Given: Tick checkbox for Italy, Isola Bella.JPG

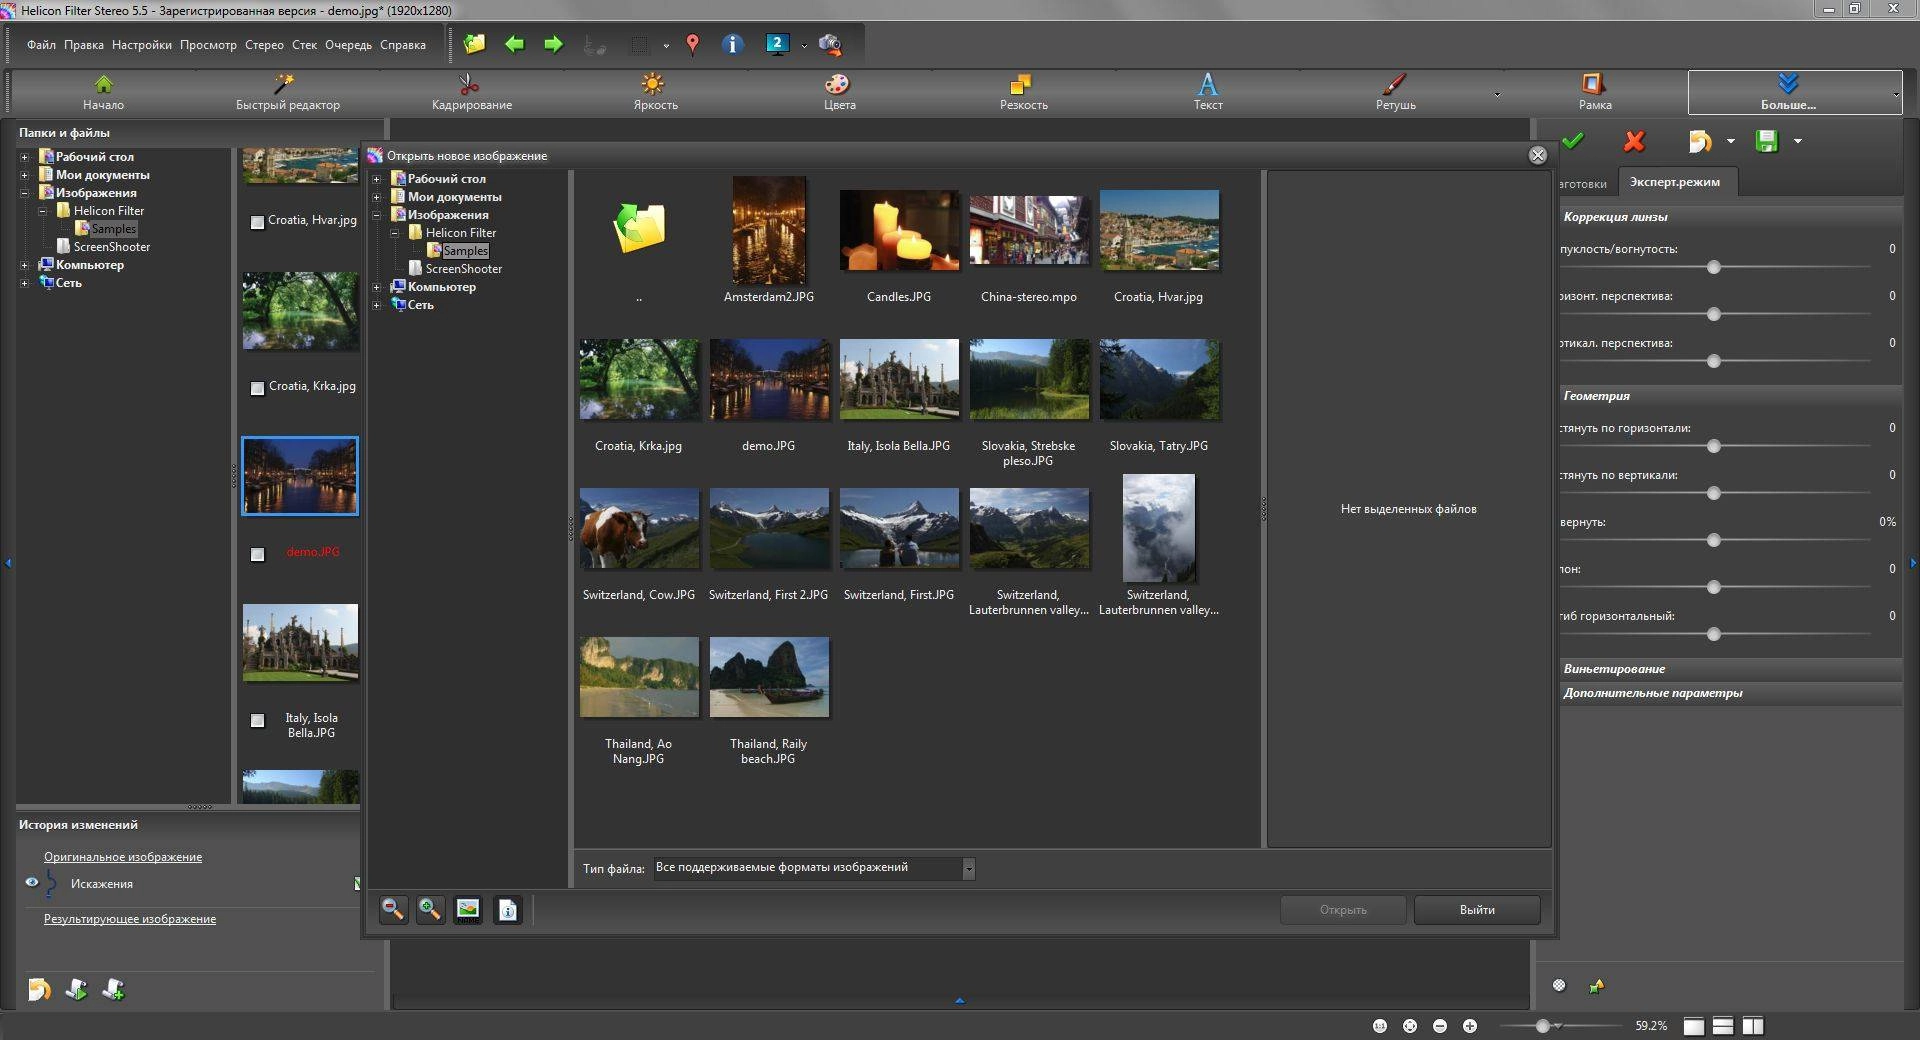Looking at the screenshot, I should [257, 720].
